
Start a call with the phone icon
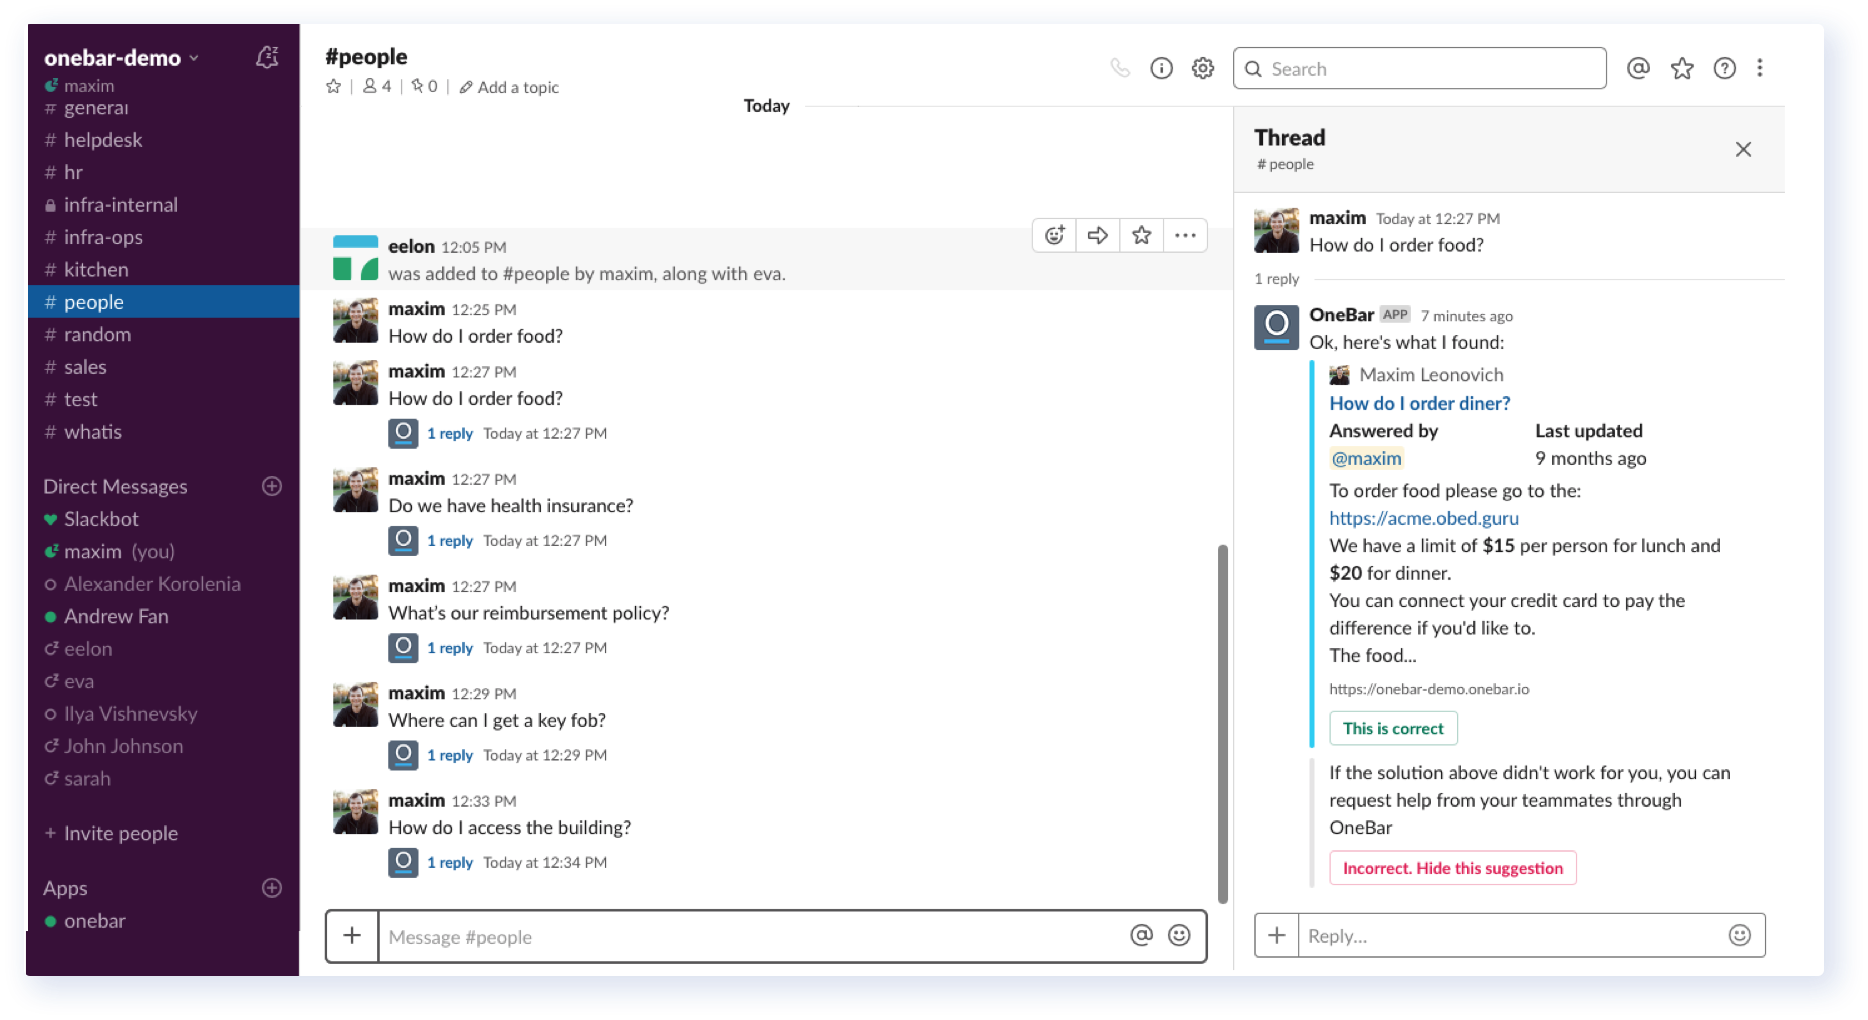[1120, 68]
